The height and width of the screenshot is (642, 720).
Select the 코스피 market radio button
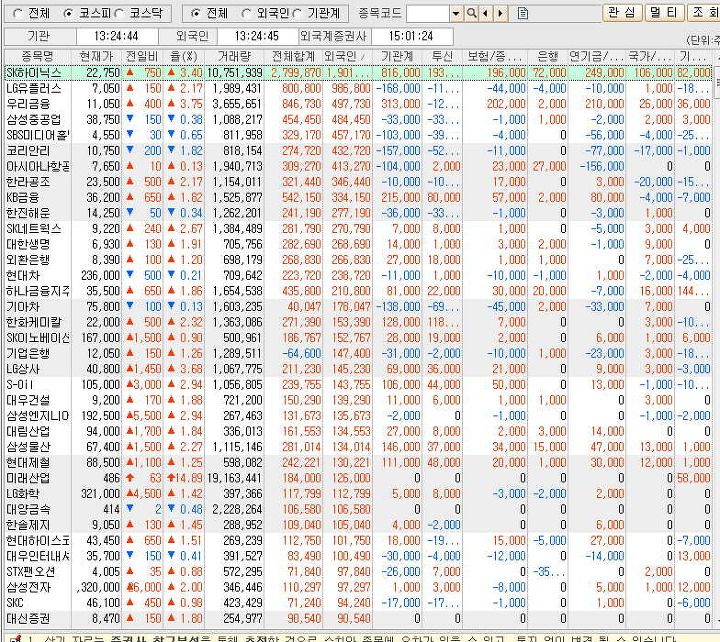(68, 14)
